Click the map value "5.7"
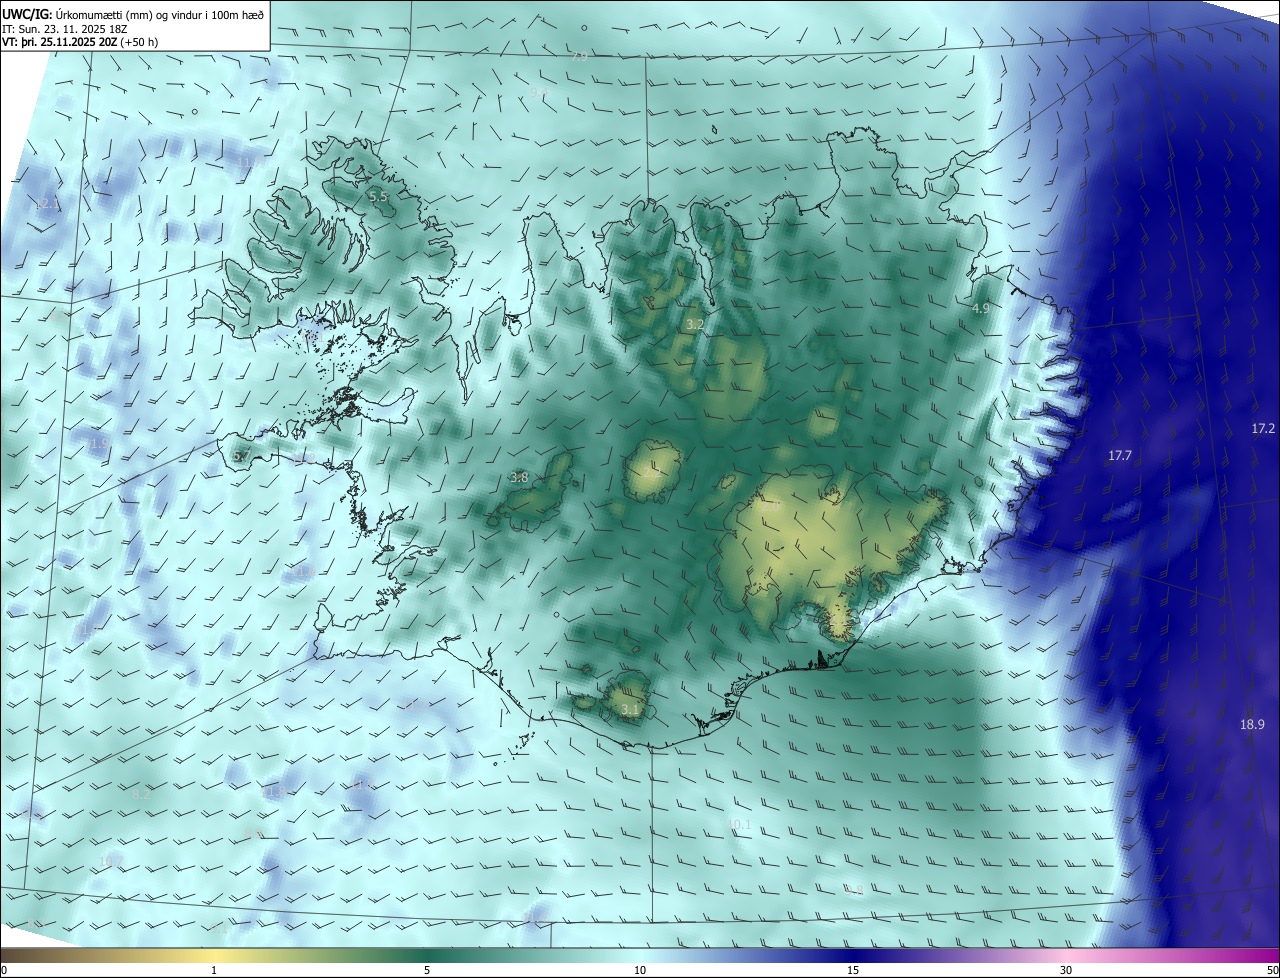This screenshot has height=978, width=1280. coord(241,456)
